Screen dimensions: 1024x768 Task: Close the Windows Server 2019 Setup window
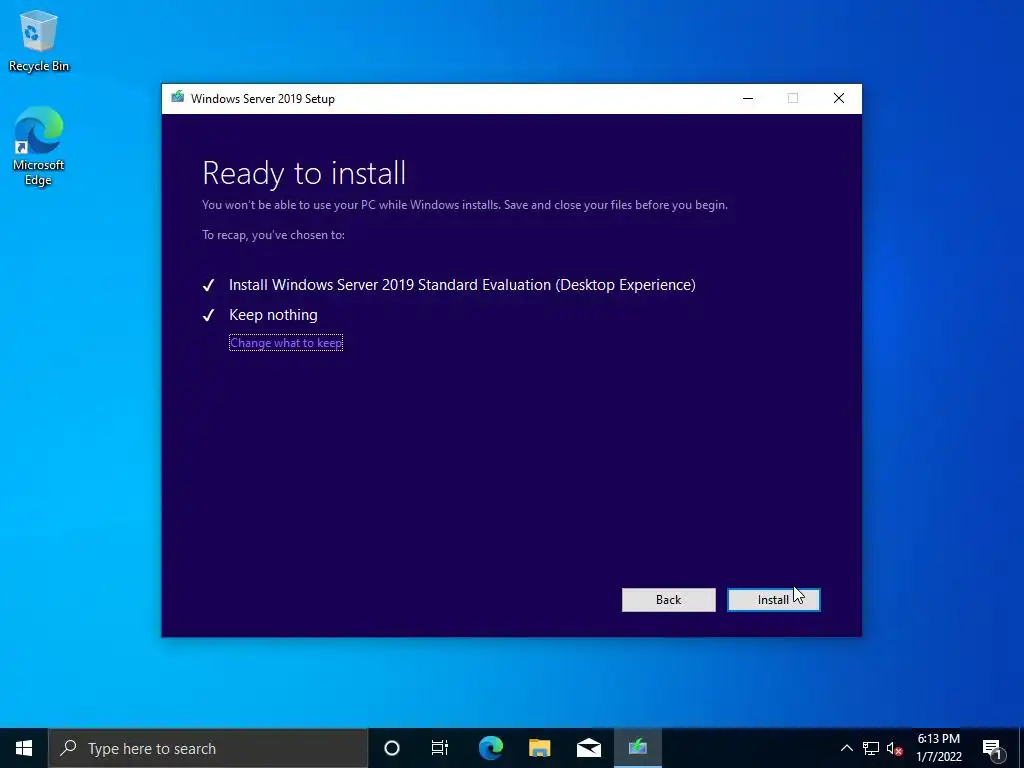coord(839,99)
